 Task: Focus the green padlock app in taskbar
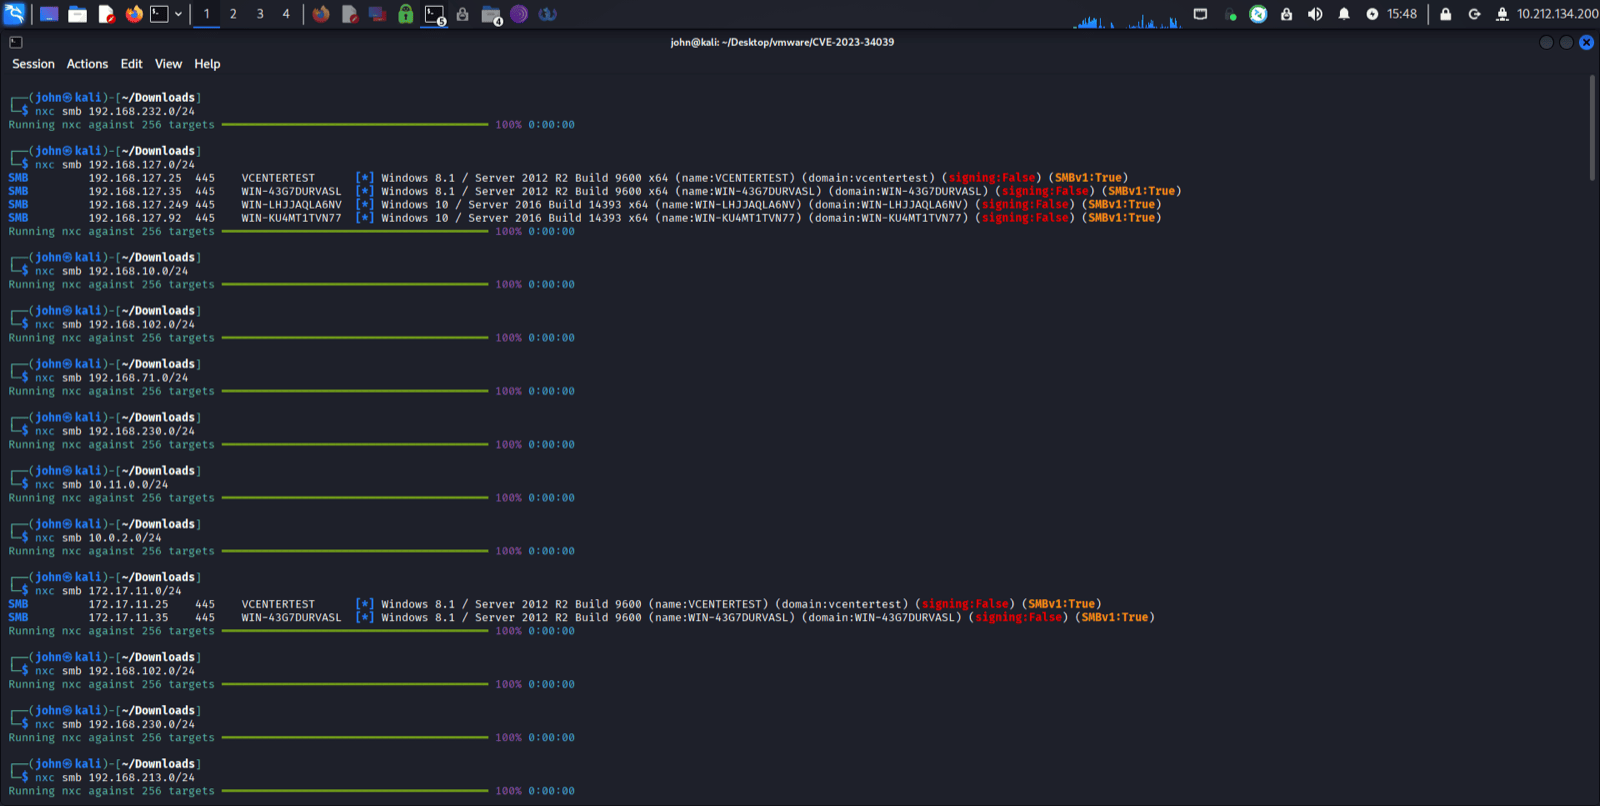[x=405, y=14]
